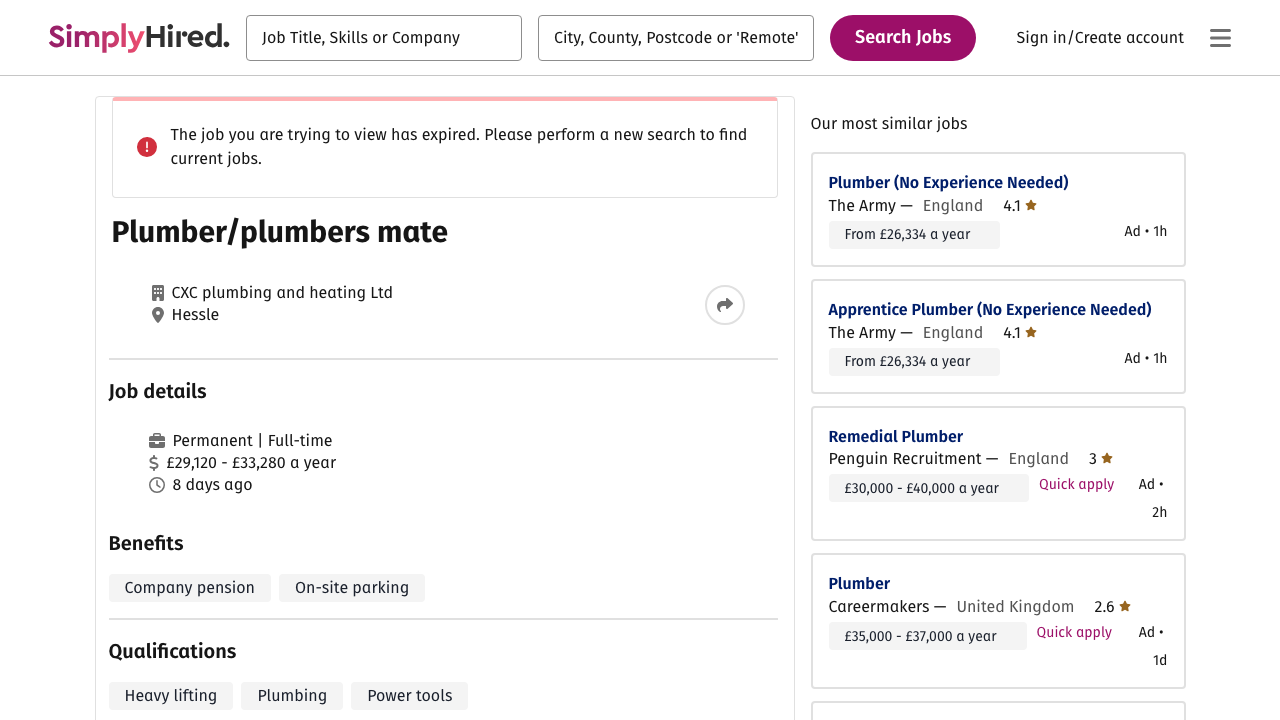Quick apply to the Remedial Plumber job
The width and height of the screenshot is (1280, 720).
tap(1076, 484)
